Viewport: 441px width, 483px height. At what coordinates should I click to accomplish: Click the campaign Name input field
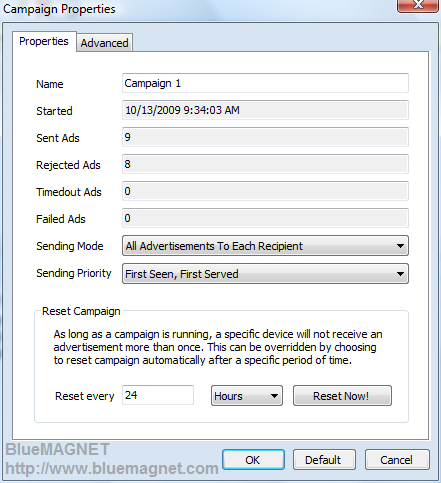pos(265,83)
